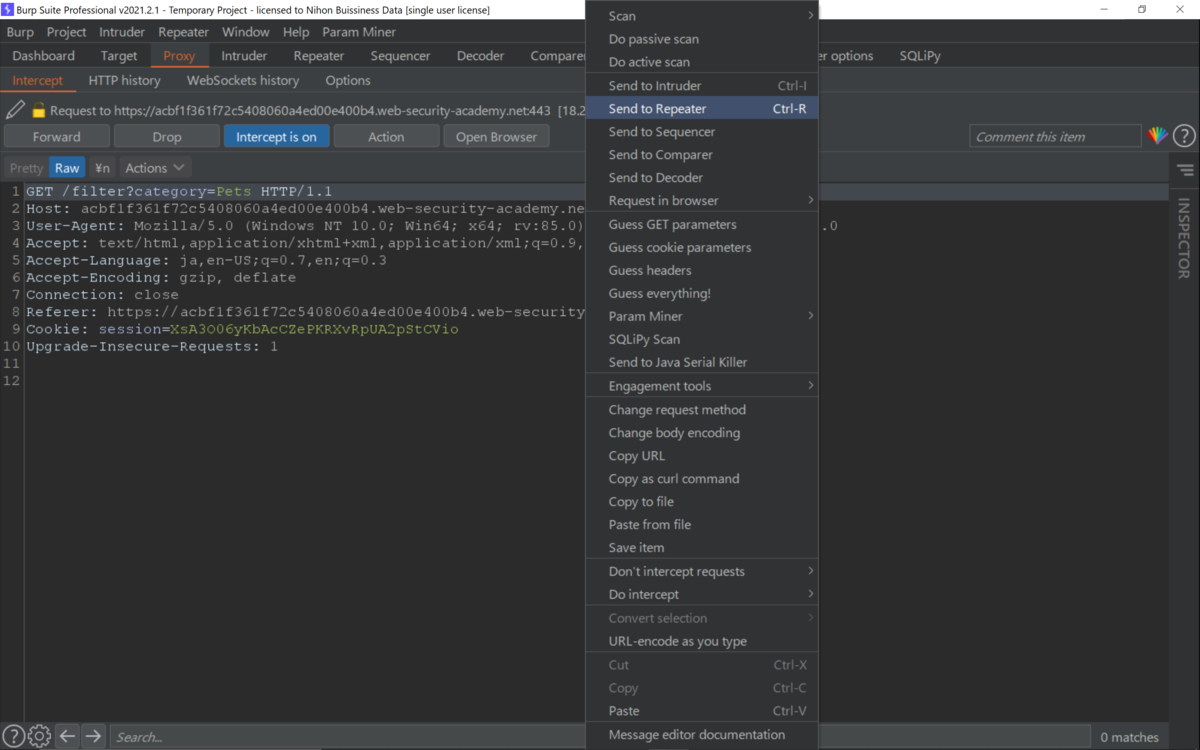Click the help icon next to comment field
Screen dimensions: 1200x750
(1184, 136)
